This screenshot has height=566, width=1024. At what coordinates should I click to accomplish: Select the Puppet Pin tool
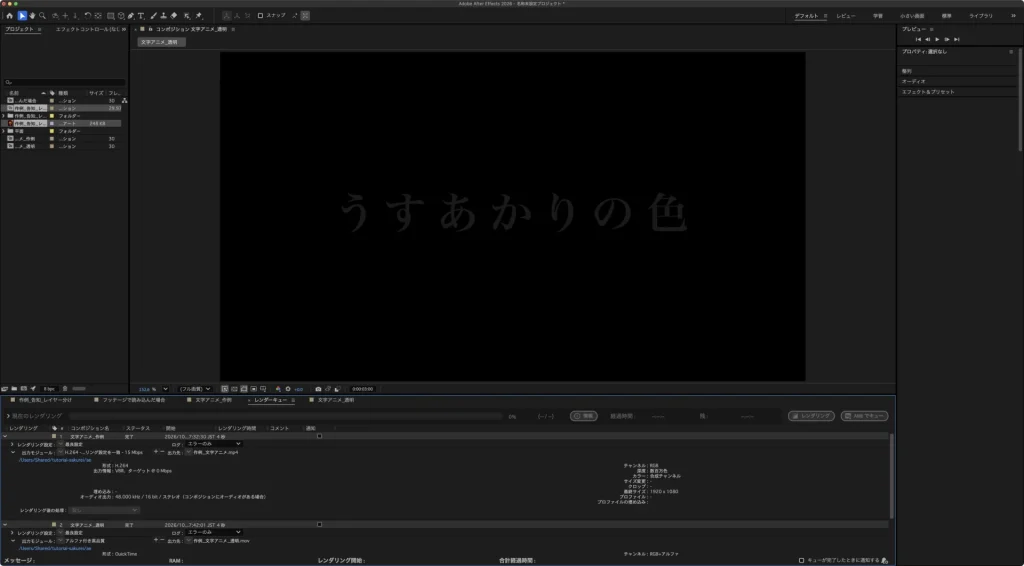coord(199,16)
